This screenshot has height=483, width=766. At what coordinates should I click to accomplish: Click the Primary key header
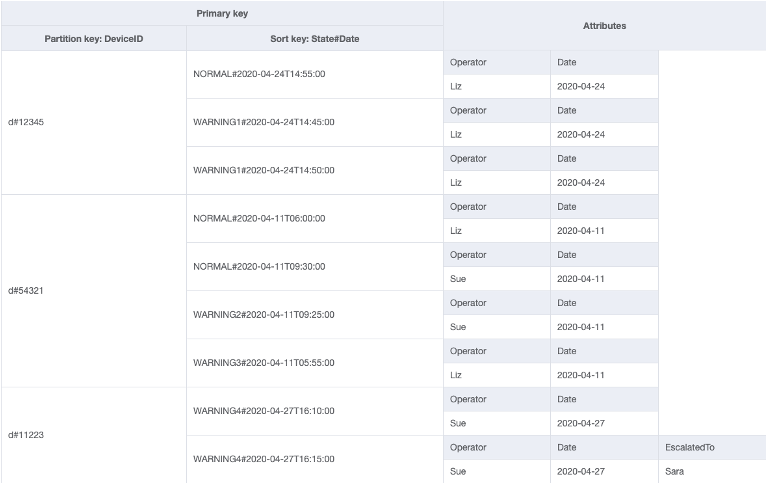(x=221, y=13)
